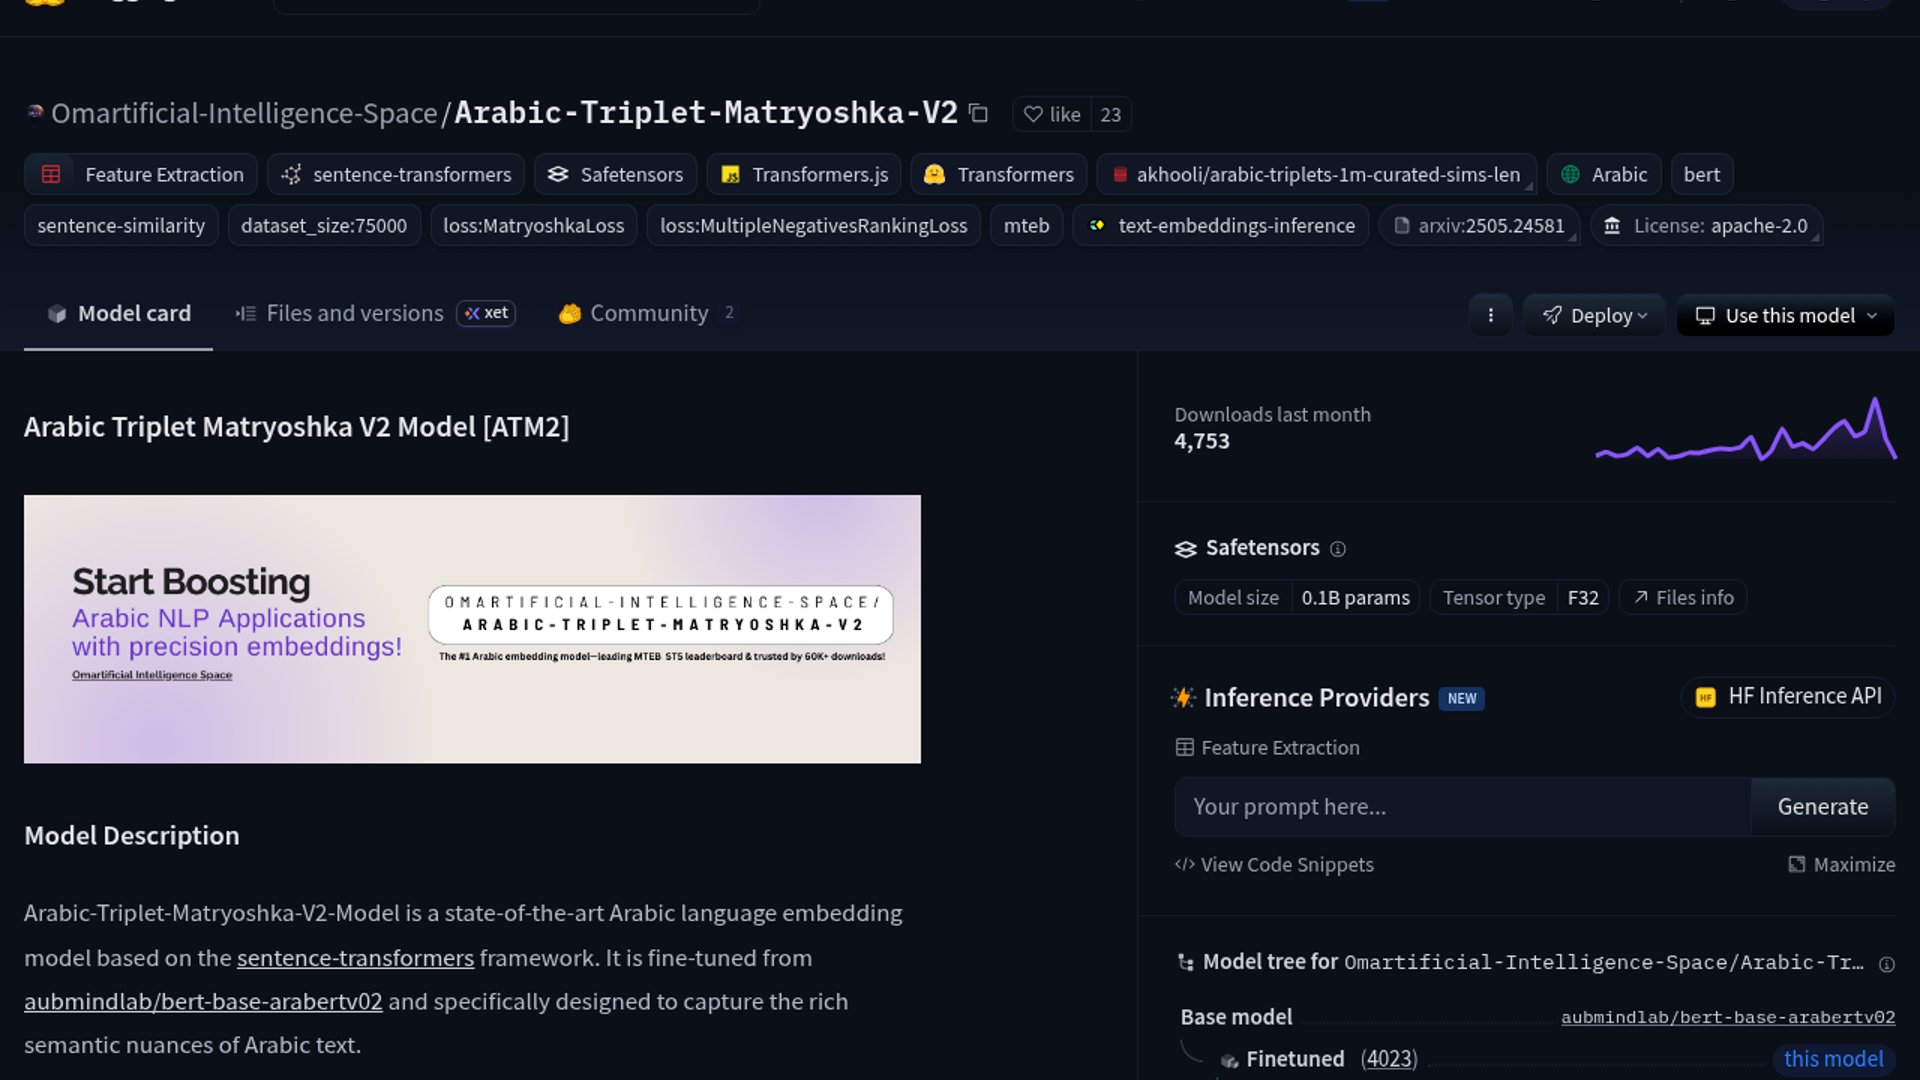1920x1080 pixels.
Task: Expand the Deploy dropdown
Action: (1594, 315)
